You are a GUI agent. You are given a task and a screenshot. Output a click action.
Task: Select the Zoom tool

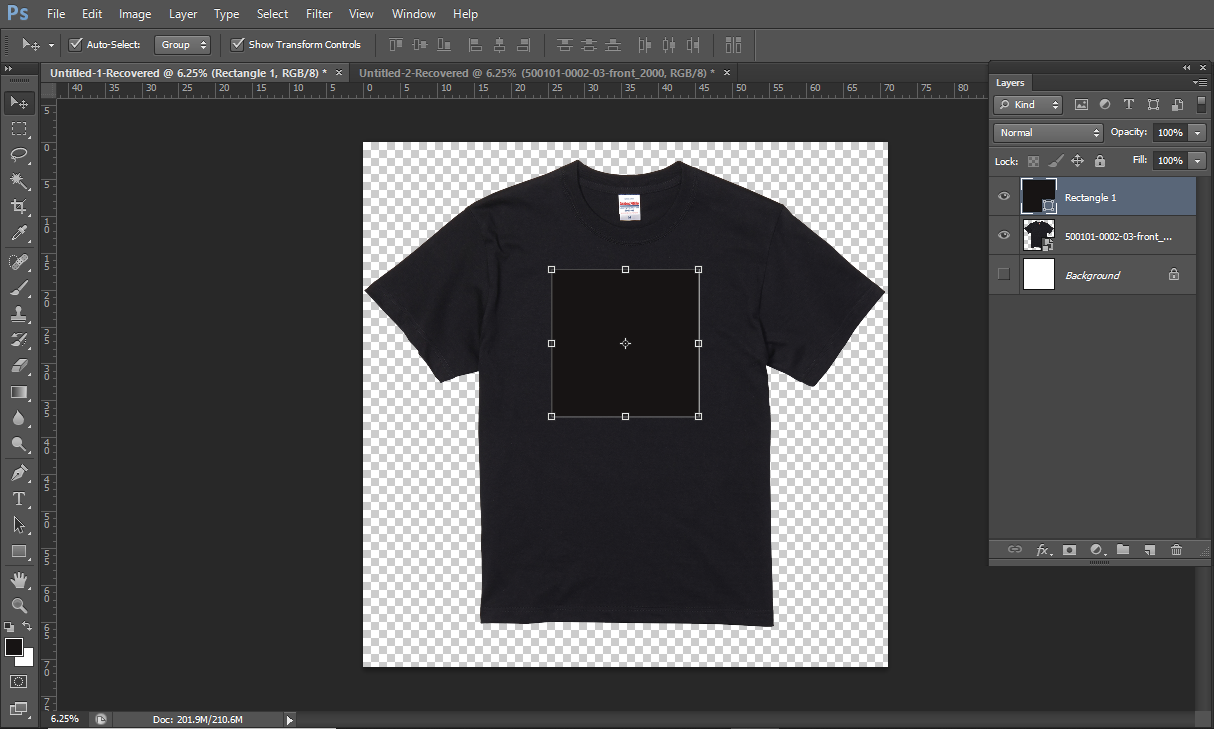[x=18, y=605]
